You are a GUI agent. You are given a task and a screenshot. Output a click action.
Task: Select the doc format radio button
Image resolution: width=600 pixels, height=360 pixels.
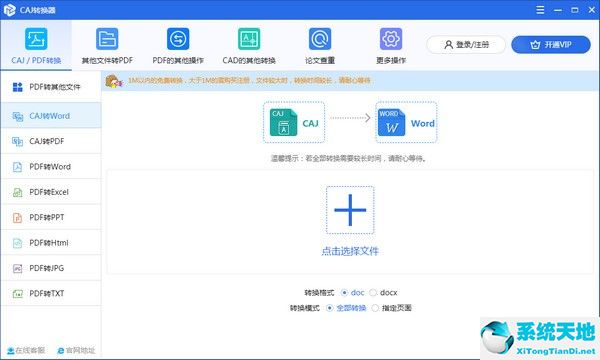(344, 293)
